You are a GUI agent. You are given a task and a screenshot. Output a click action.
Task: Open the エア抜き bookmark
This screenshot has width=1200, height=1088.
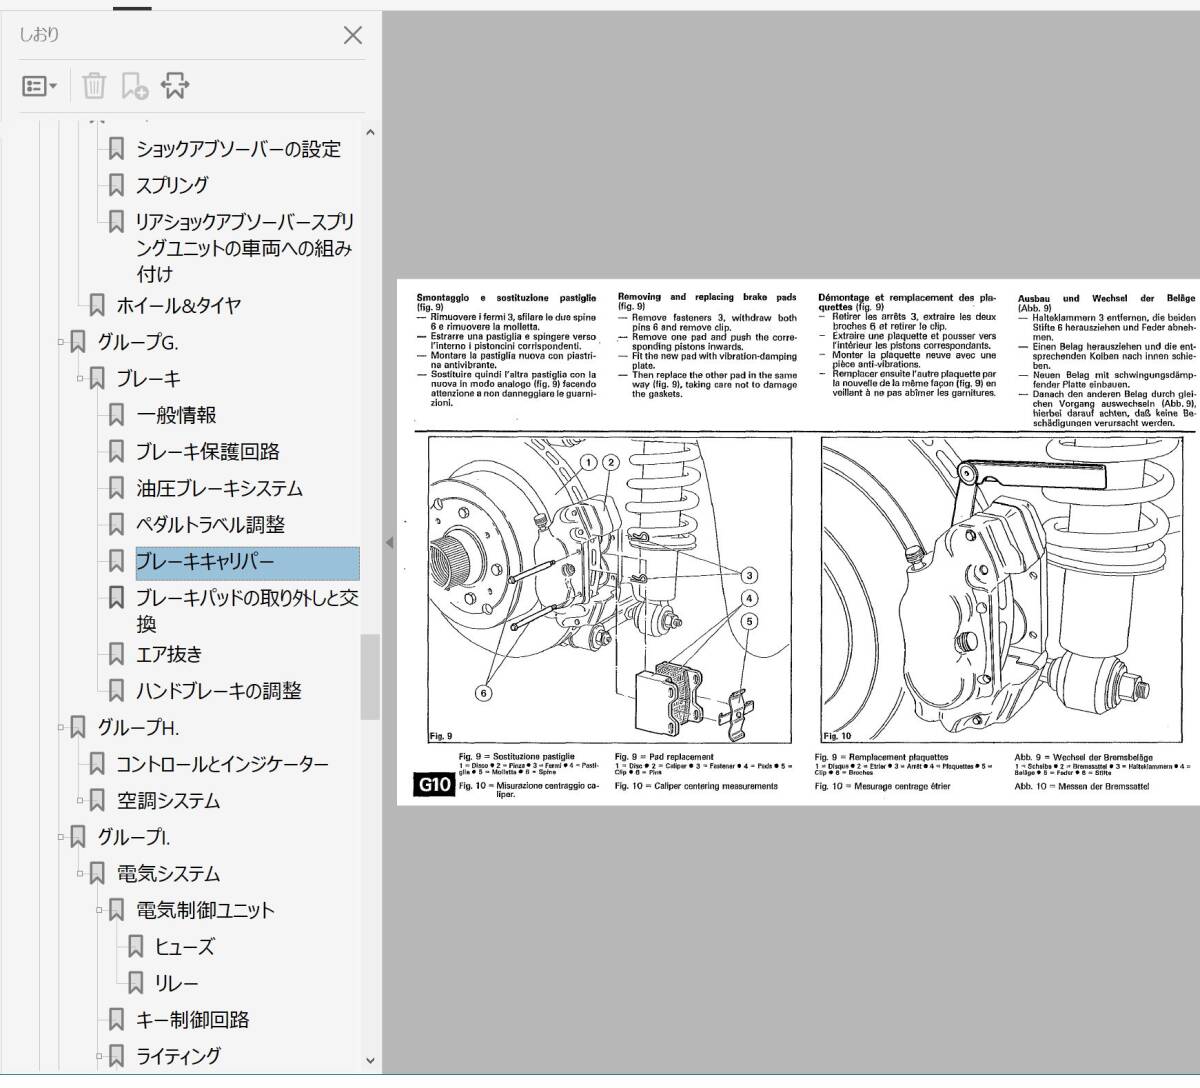pyautogui.click(x=169, y=654)
